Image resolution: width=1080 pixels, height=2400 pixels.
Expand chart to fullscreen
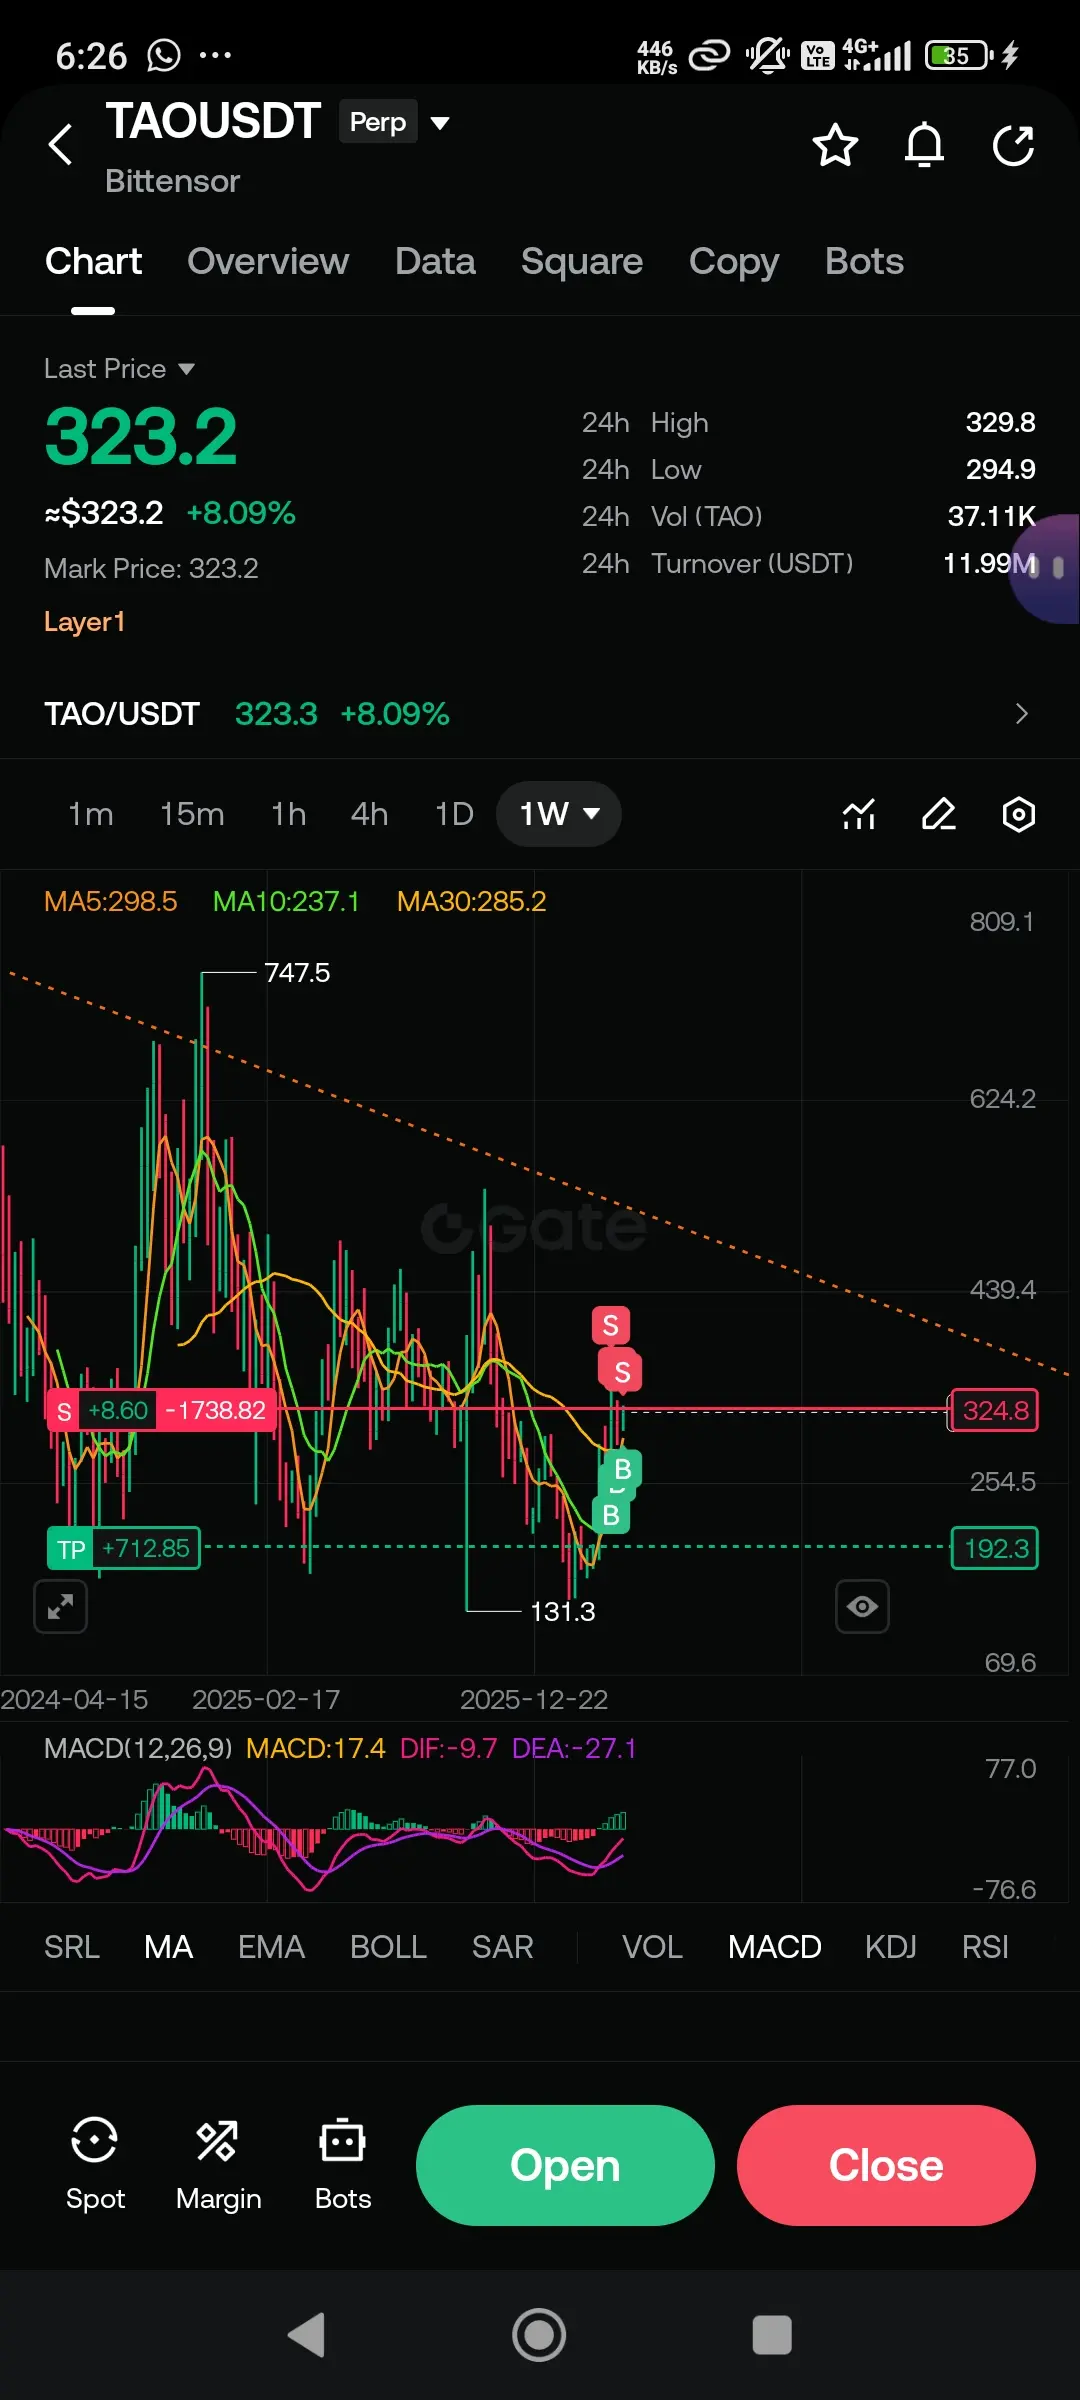point(61,1606)
